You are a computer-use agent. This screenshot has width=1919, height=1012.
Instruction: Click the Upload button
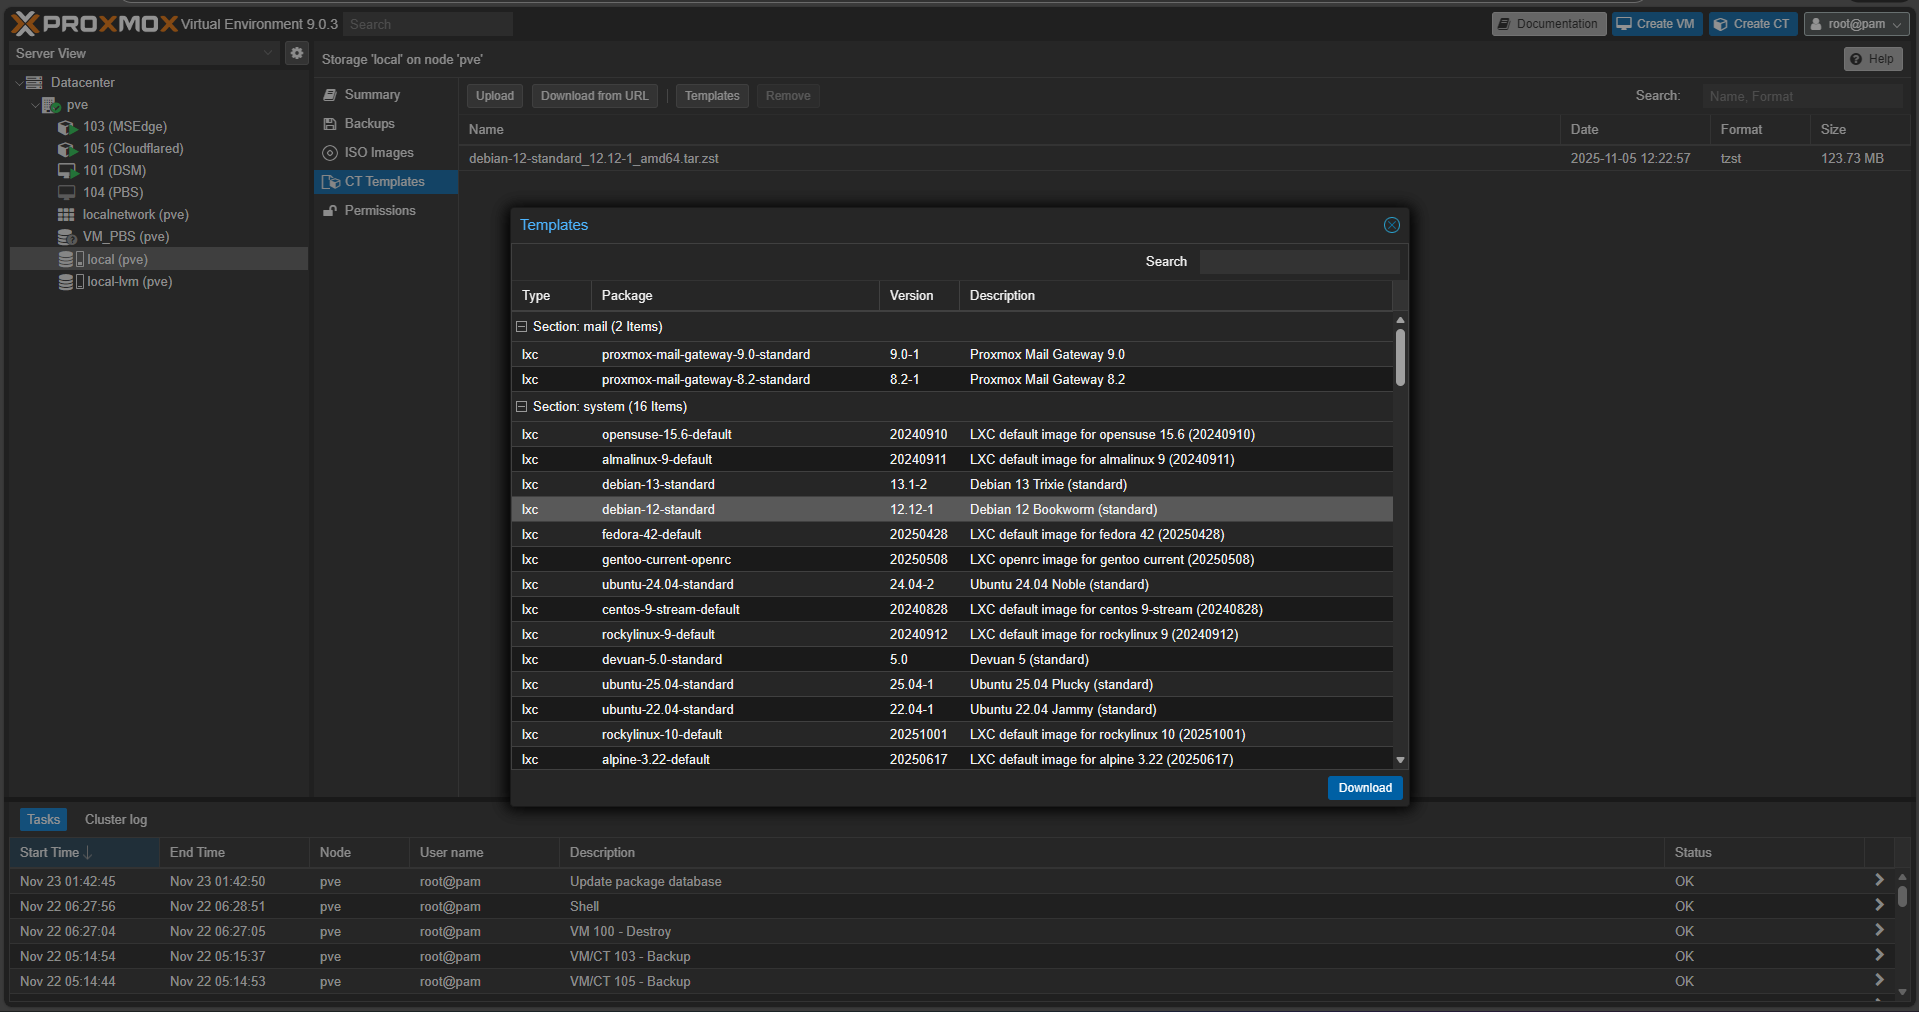pyautogui.click(x=495, y=96)
